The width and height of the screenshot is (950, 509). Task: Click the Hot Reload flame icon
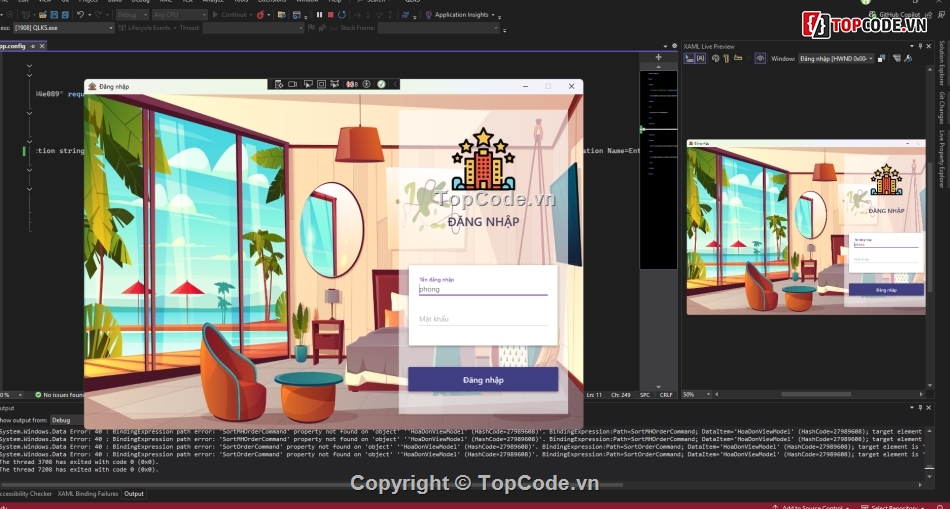(261, 15)
